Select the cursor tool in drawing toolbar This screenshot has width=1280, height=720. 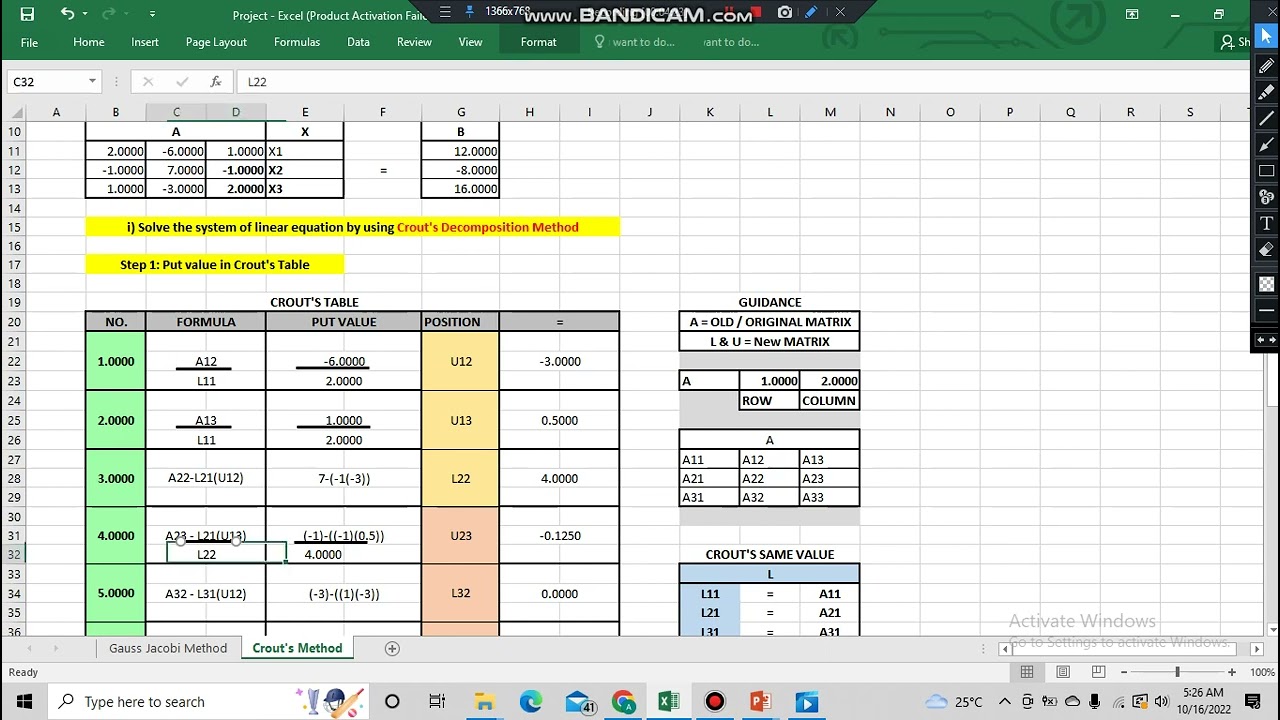[1266, 38]
